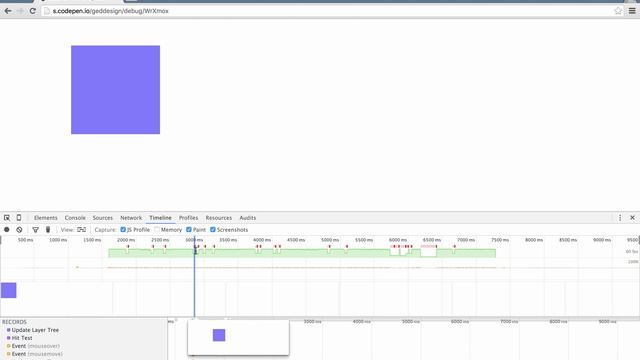Open the Chrome hamburger menu
The height and width of the screenshot is (360, 640).
pos(632,11)
